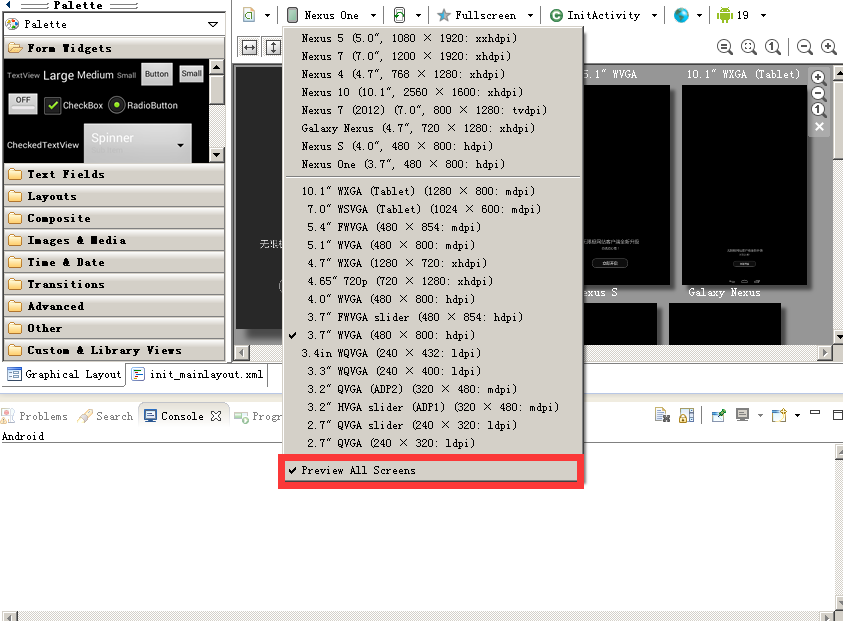This screenshot has height=621, width=843.
Task: Open the Problems view tab
Action: click(x=35, y=416)
